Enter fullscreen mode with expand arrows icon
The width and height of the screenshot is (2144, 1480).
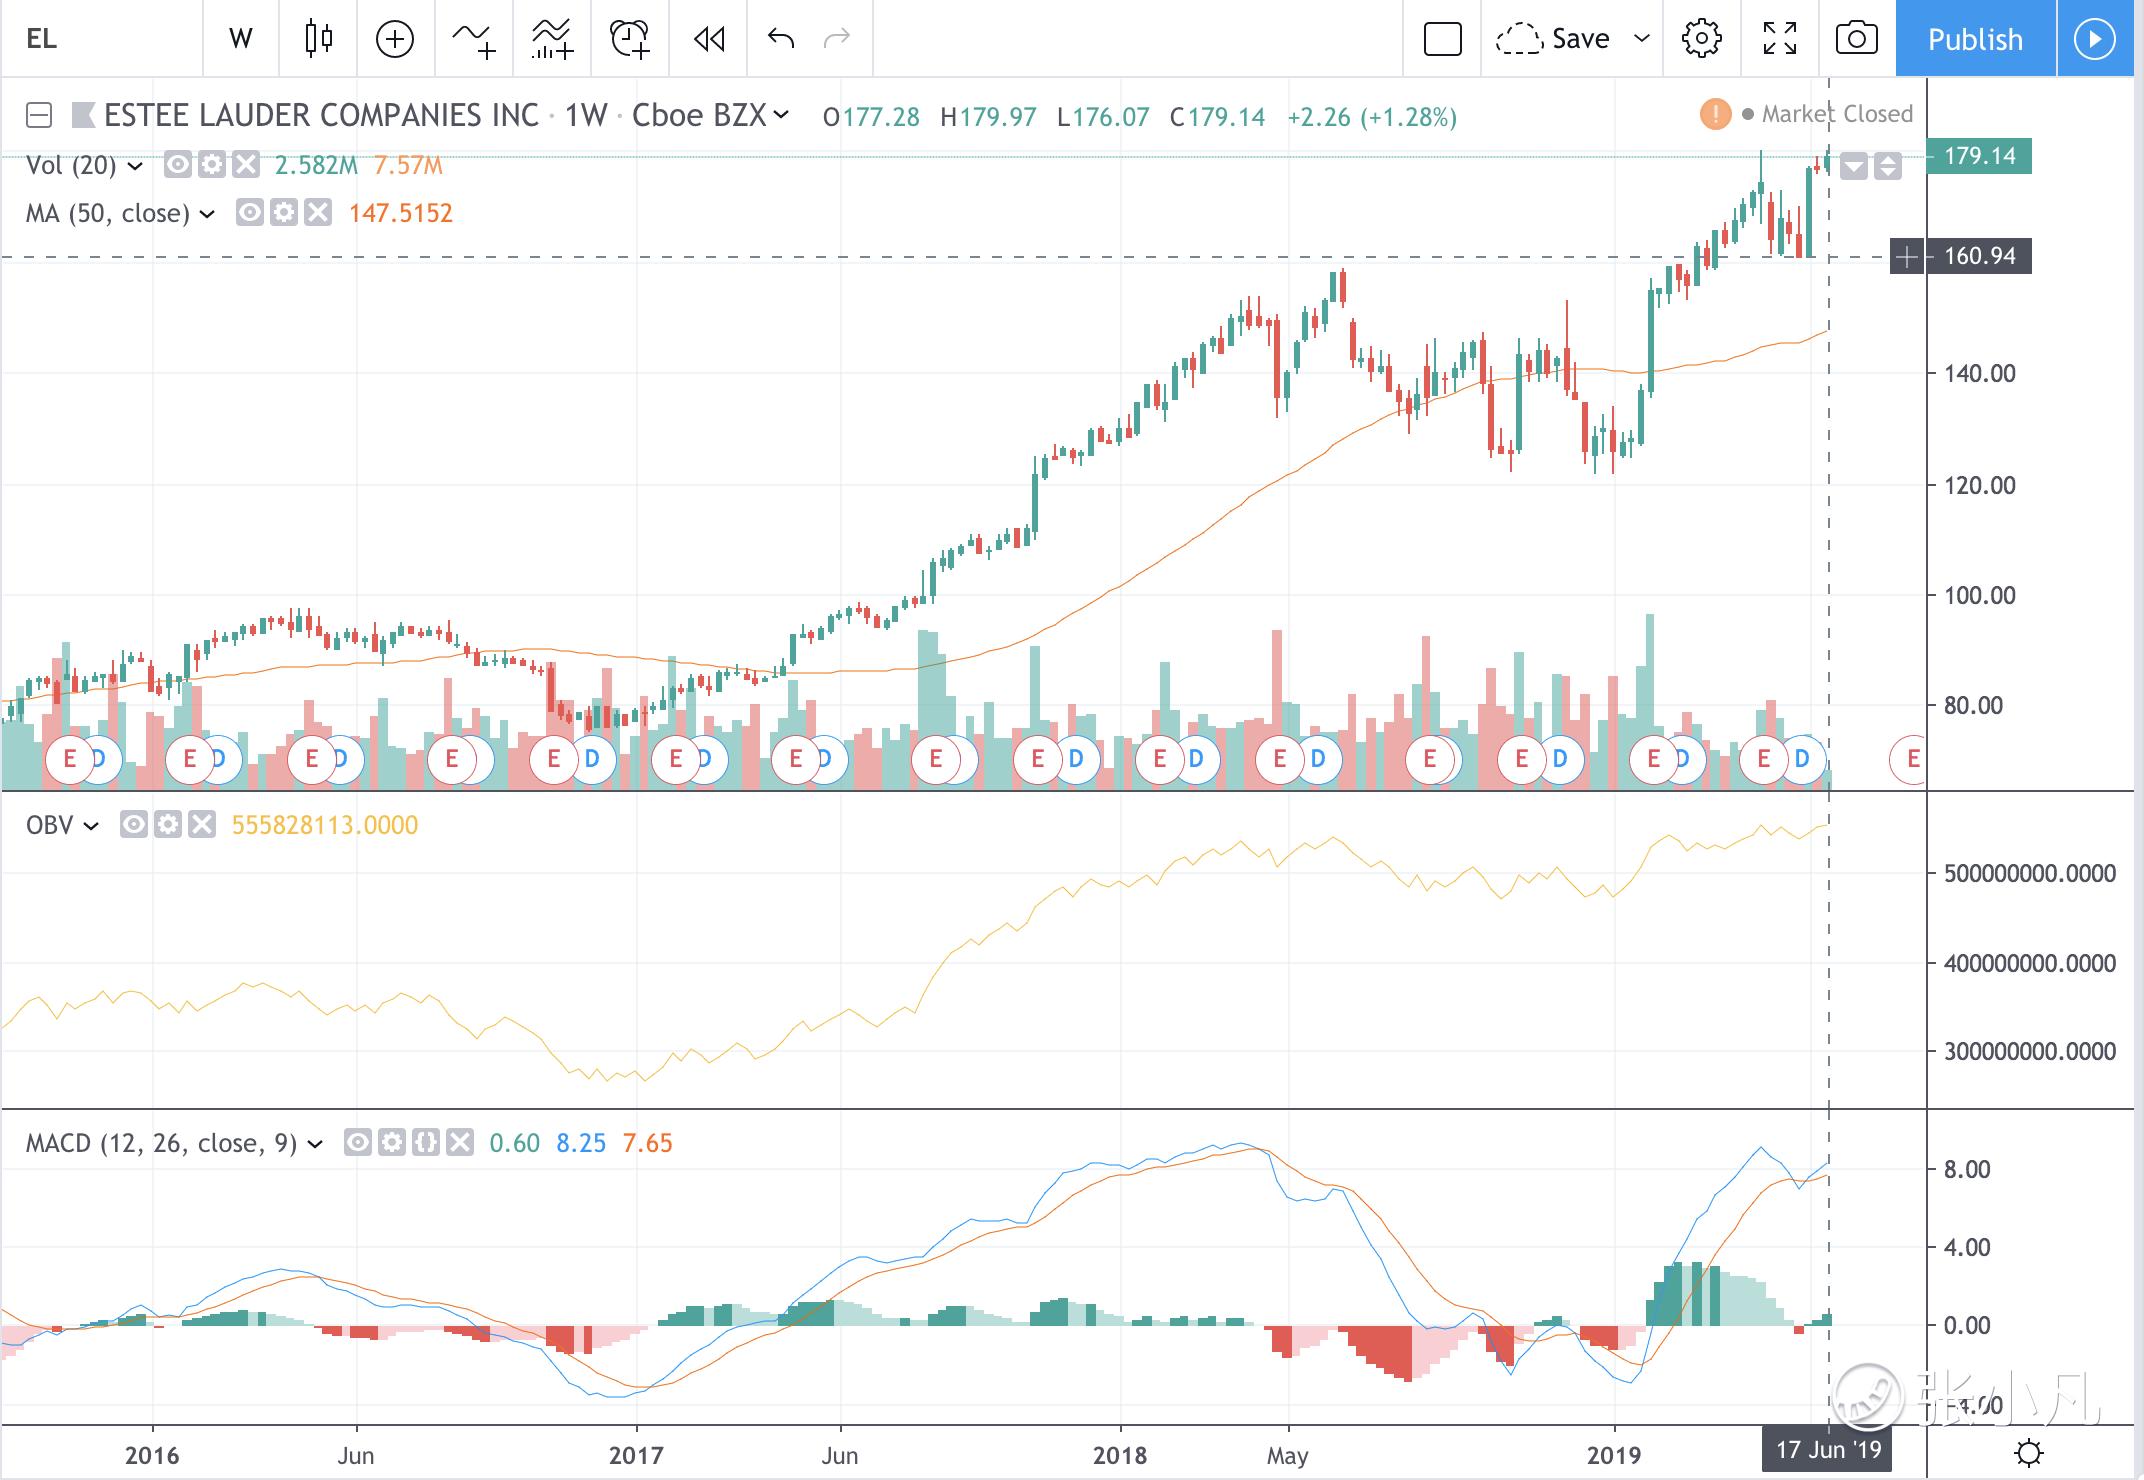1779,39
